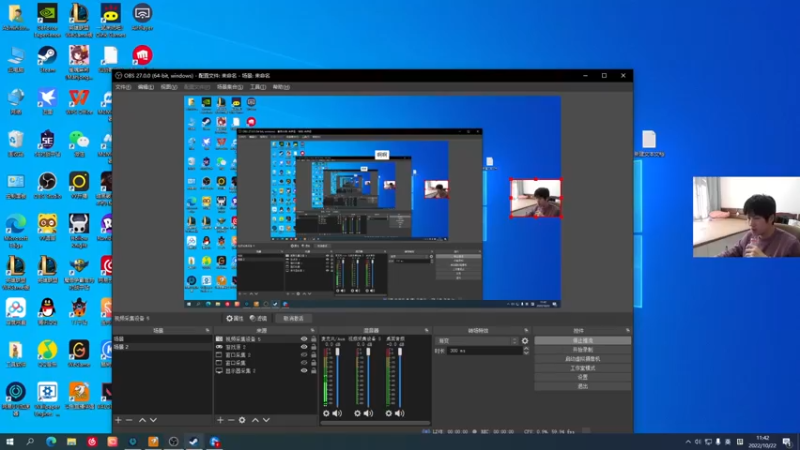Open the 工具 (Tools) menu

(x=256, y=87)
